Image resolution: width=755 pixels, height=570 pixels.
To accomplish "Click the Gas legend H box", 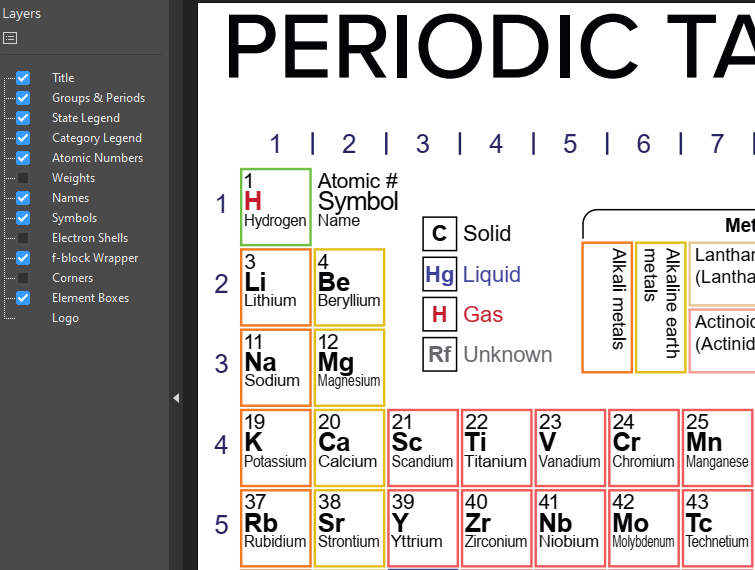I will tap(440, 314).
